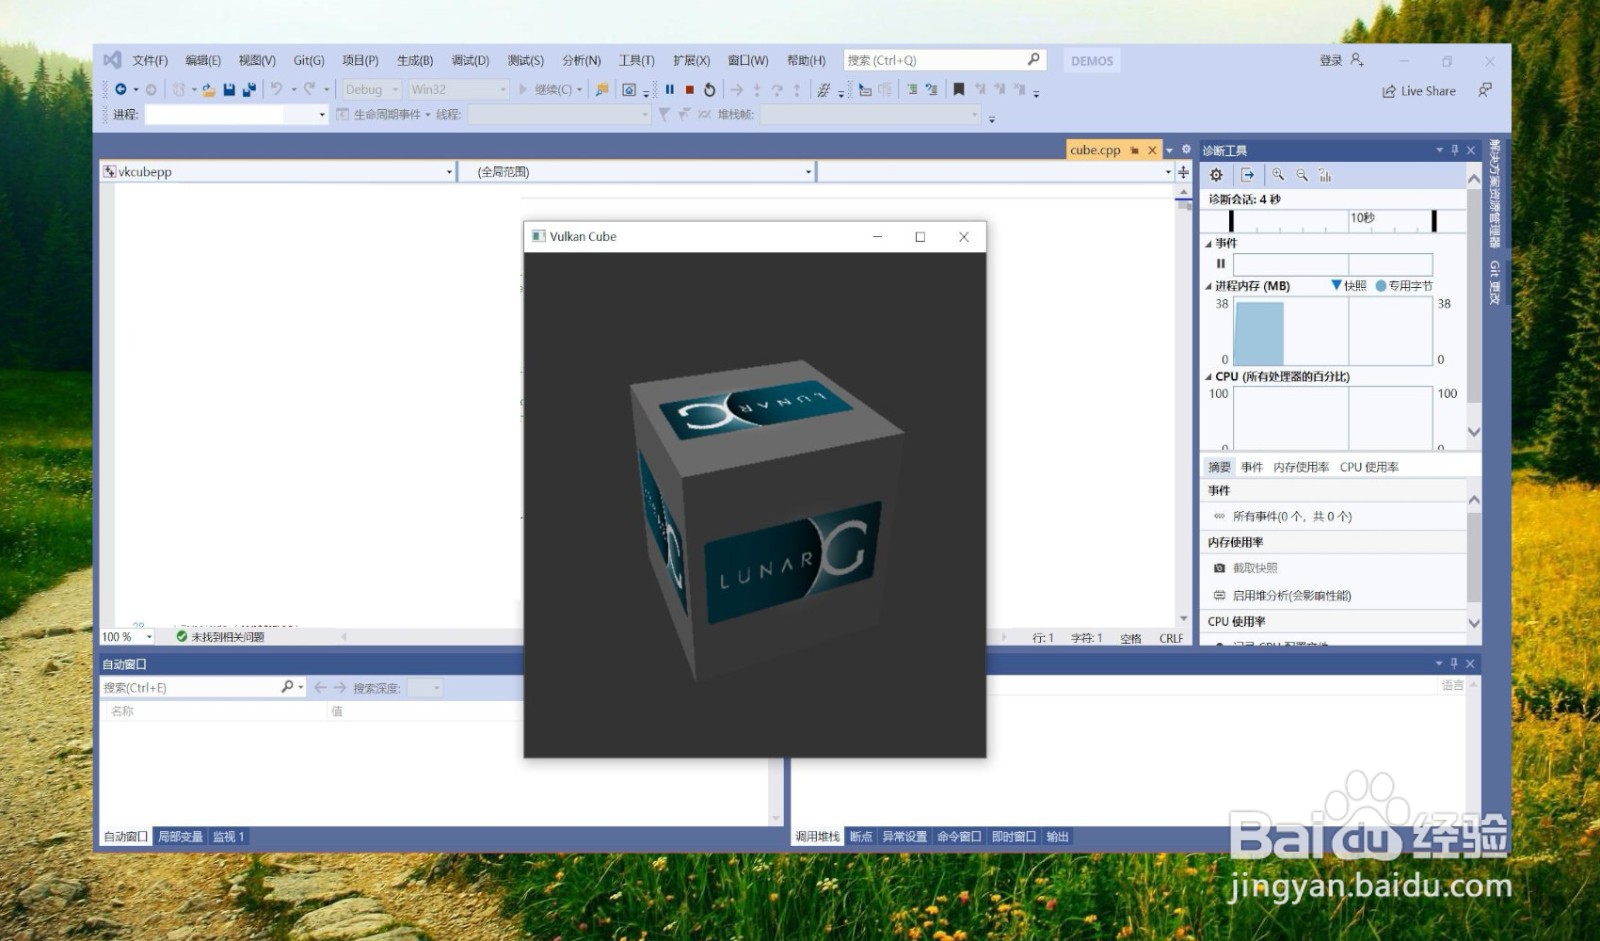Click the split editor icon
Image resolution: width=1600 pixels, height=941 pixels.
1184,172
